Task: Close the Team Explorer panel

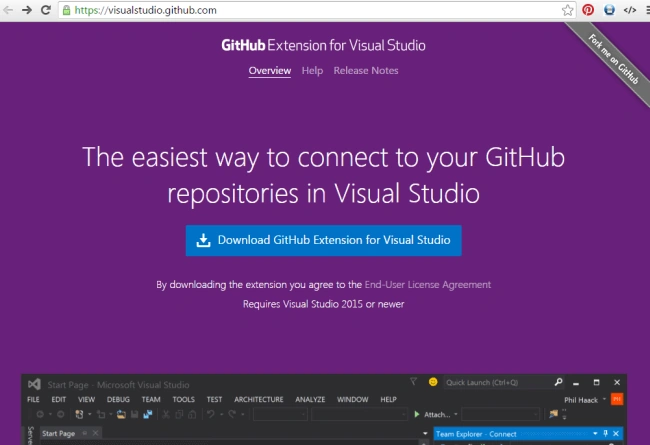Action: click(x=616, y=434)
